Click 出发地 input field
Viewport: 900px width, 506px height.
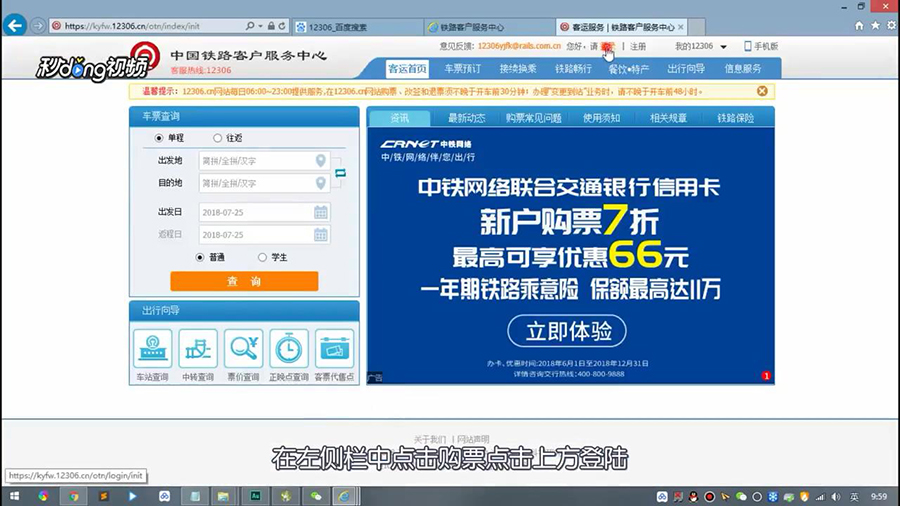264,161
